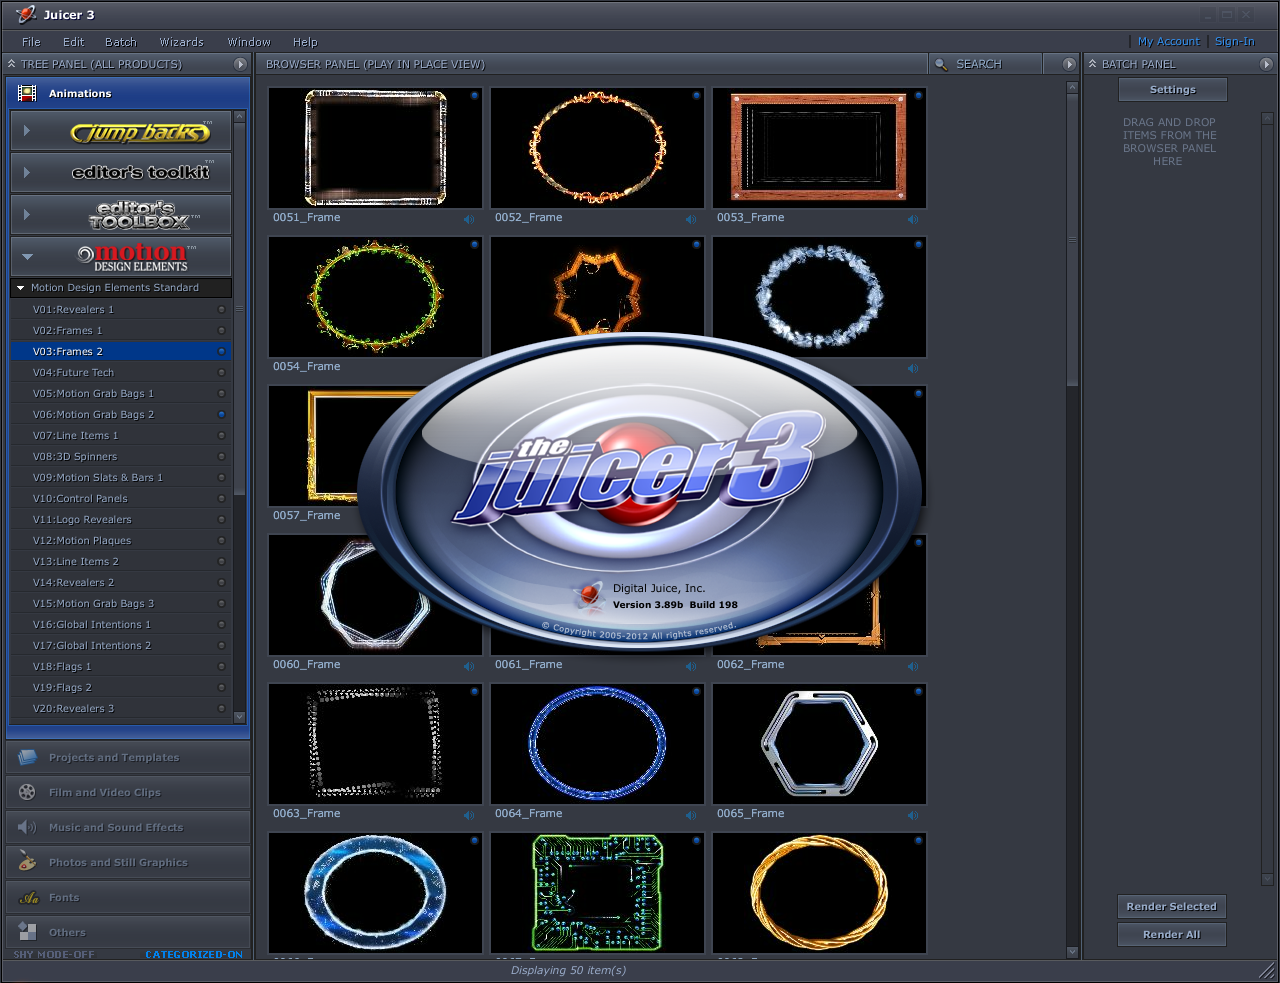Click the speaker icon beside 0052_Frame
The height and width of the screenshot is (983, 1280).
click(x=691, y=219)
